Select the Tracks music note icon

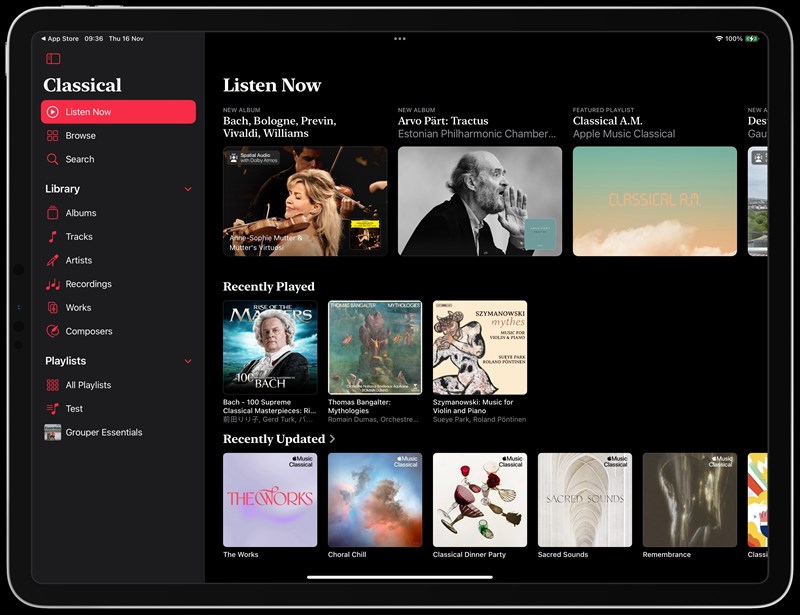coord(53,237)
